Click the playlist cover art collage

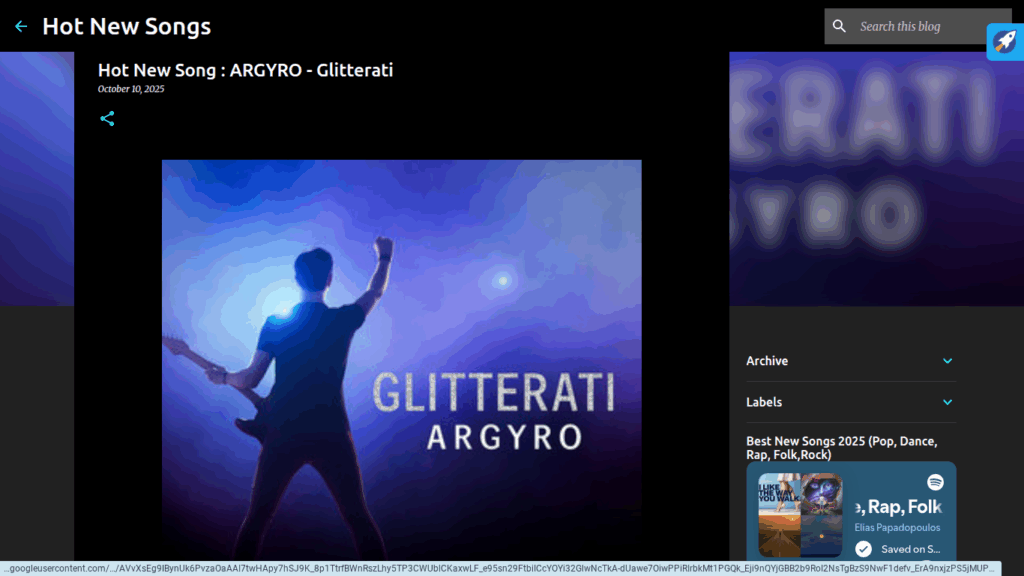(800, 515)
